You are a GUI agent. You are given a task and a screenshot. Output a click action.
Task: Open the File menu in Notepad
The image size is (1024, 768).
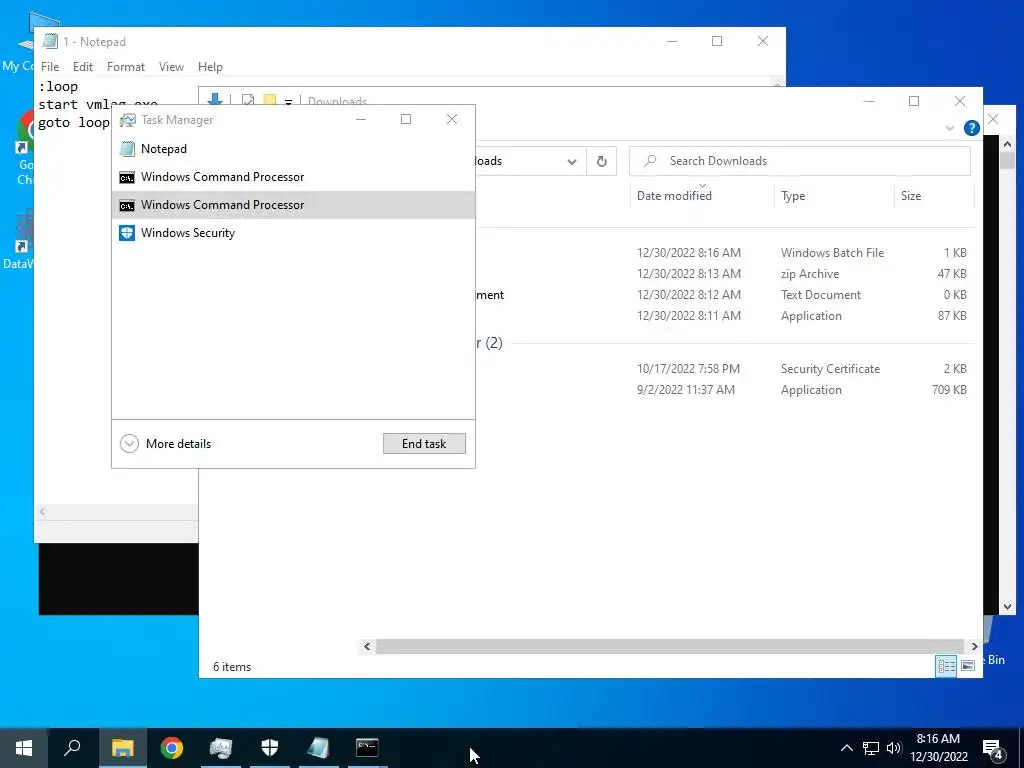pos(50,67)
